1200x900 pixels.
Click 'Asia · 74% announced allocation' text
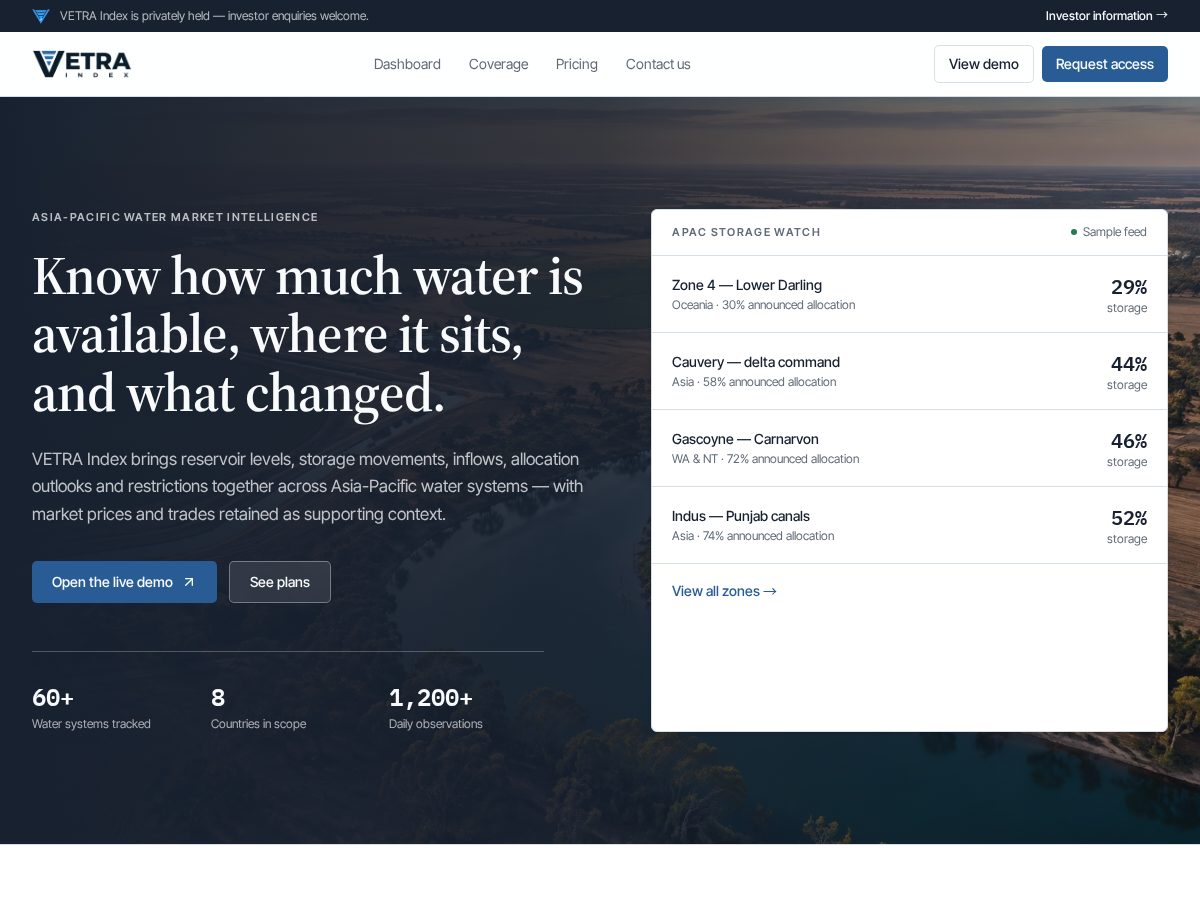tap(753, 536)
